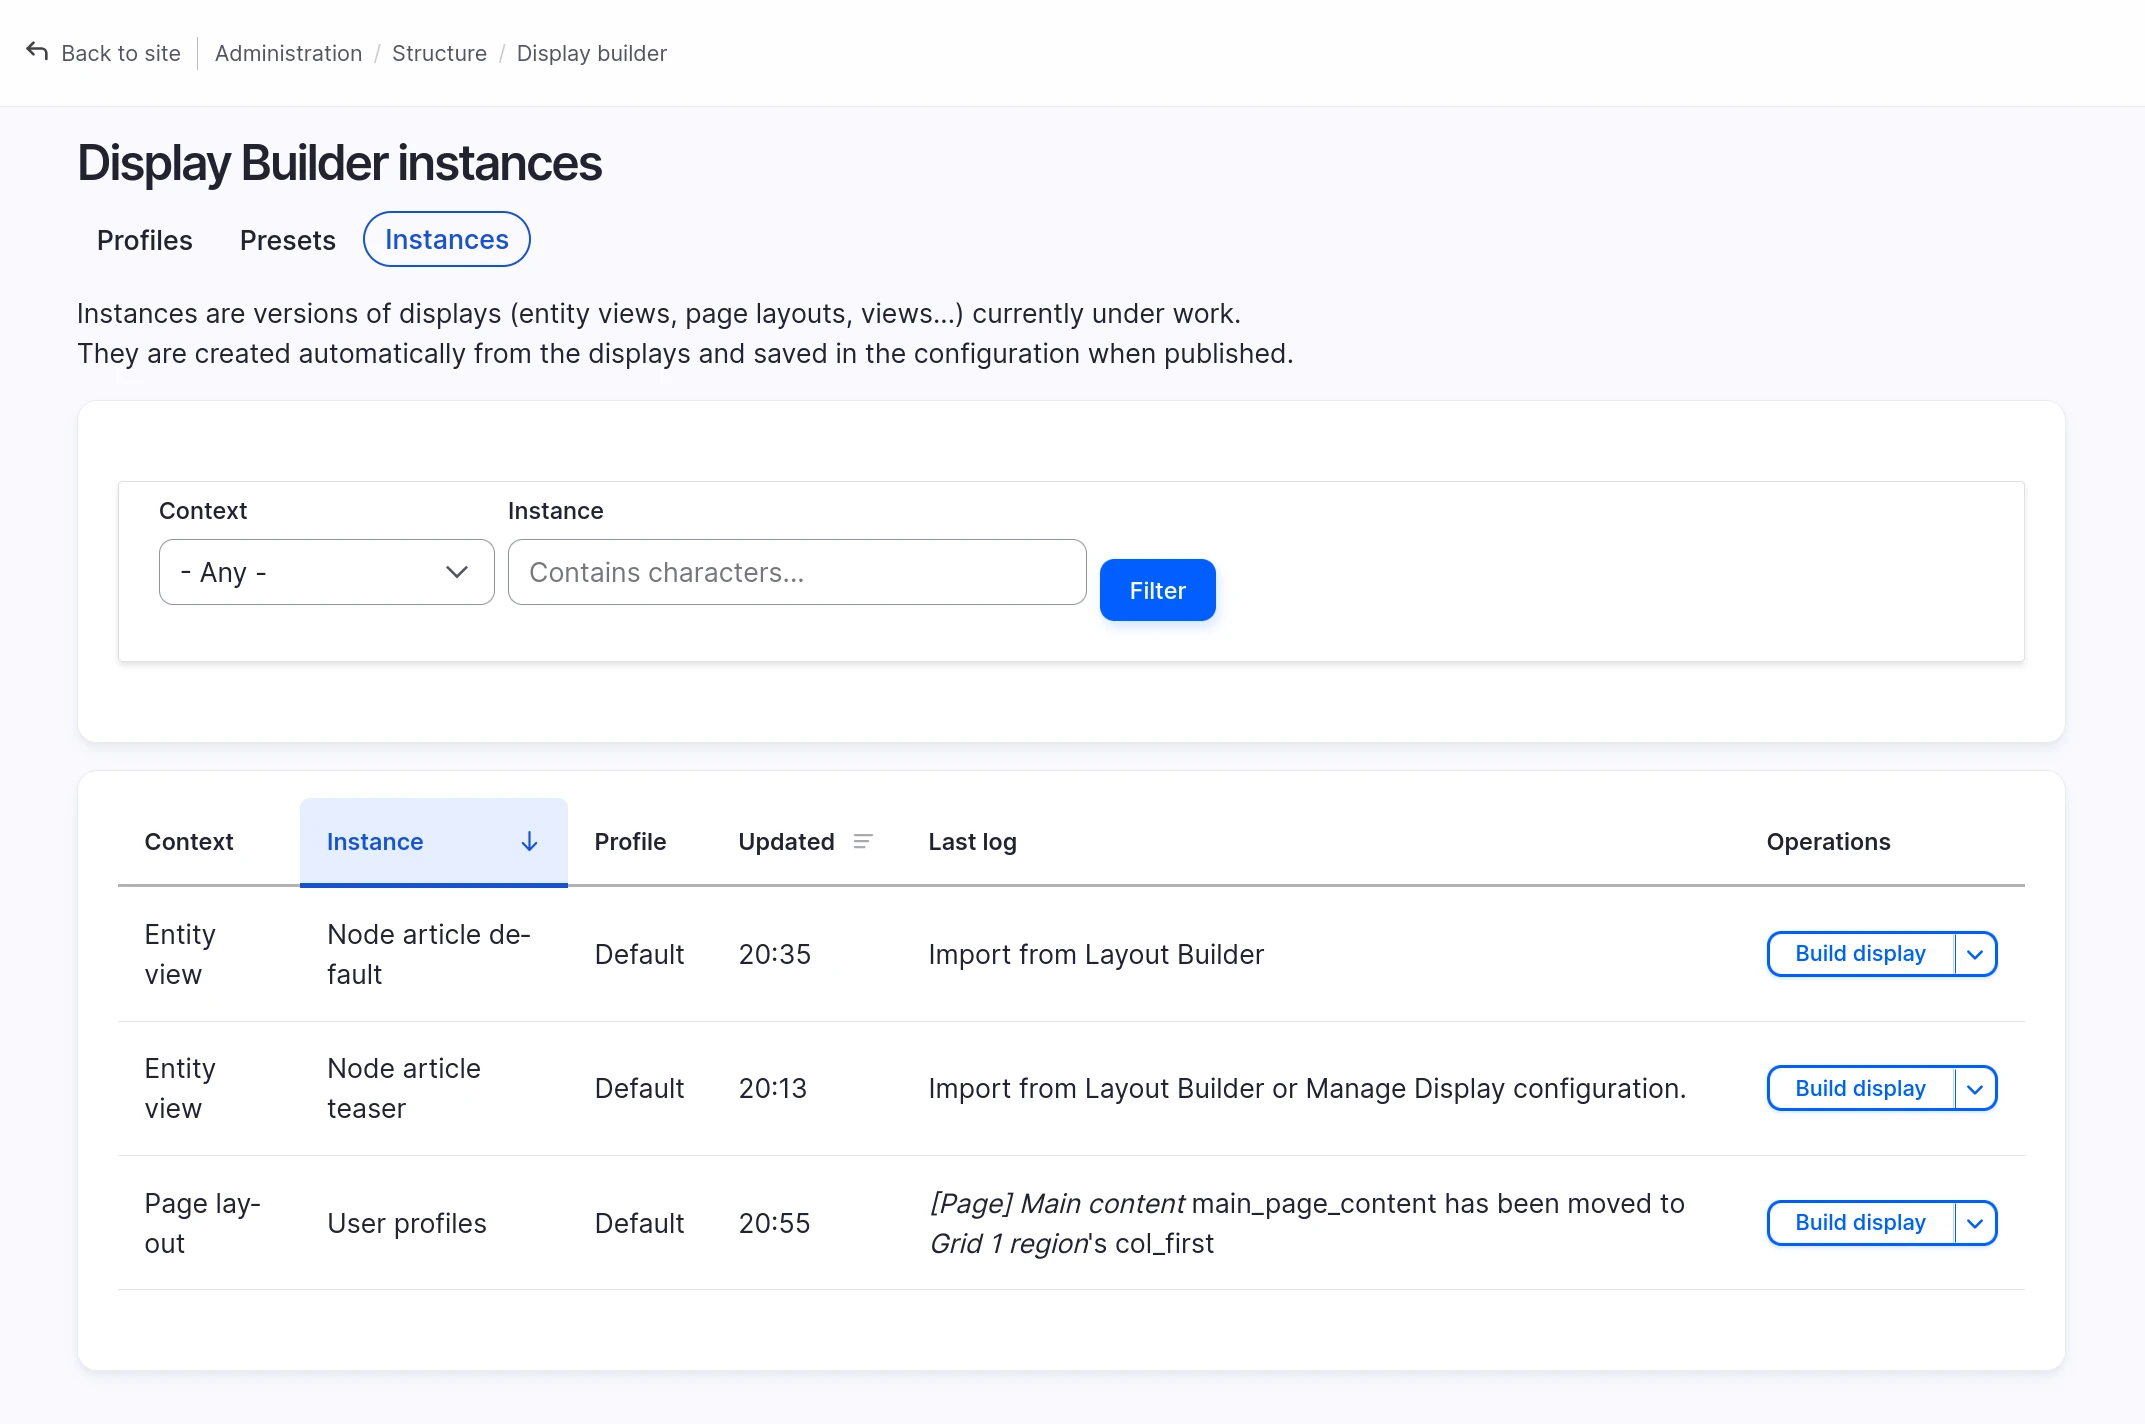
Task: Open Display builder breadcrumb link
Action: [x=591, y=53]
